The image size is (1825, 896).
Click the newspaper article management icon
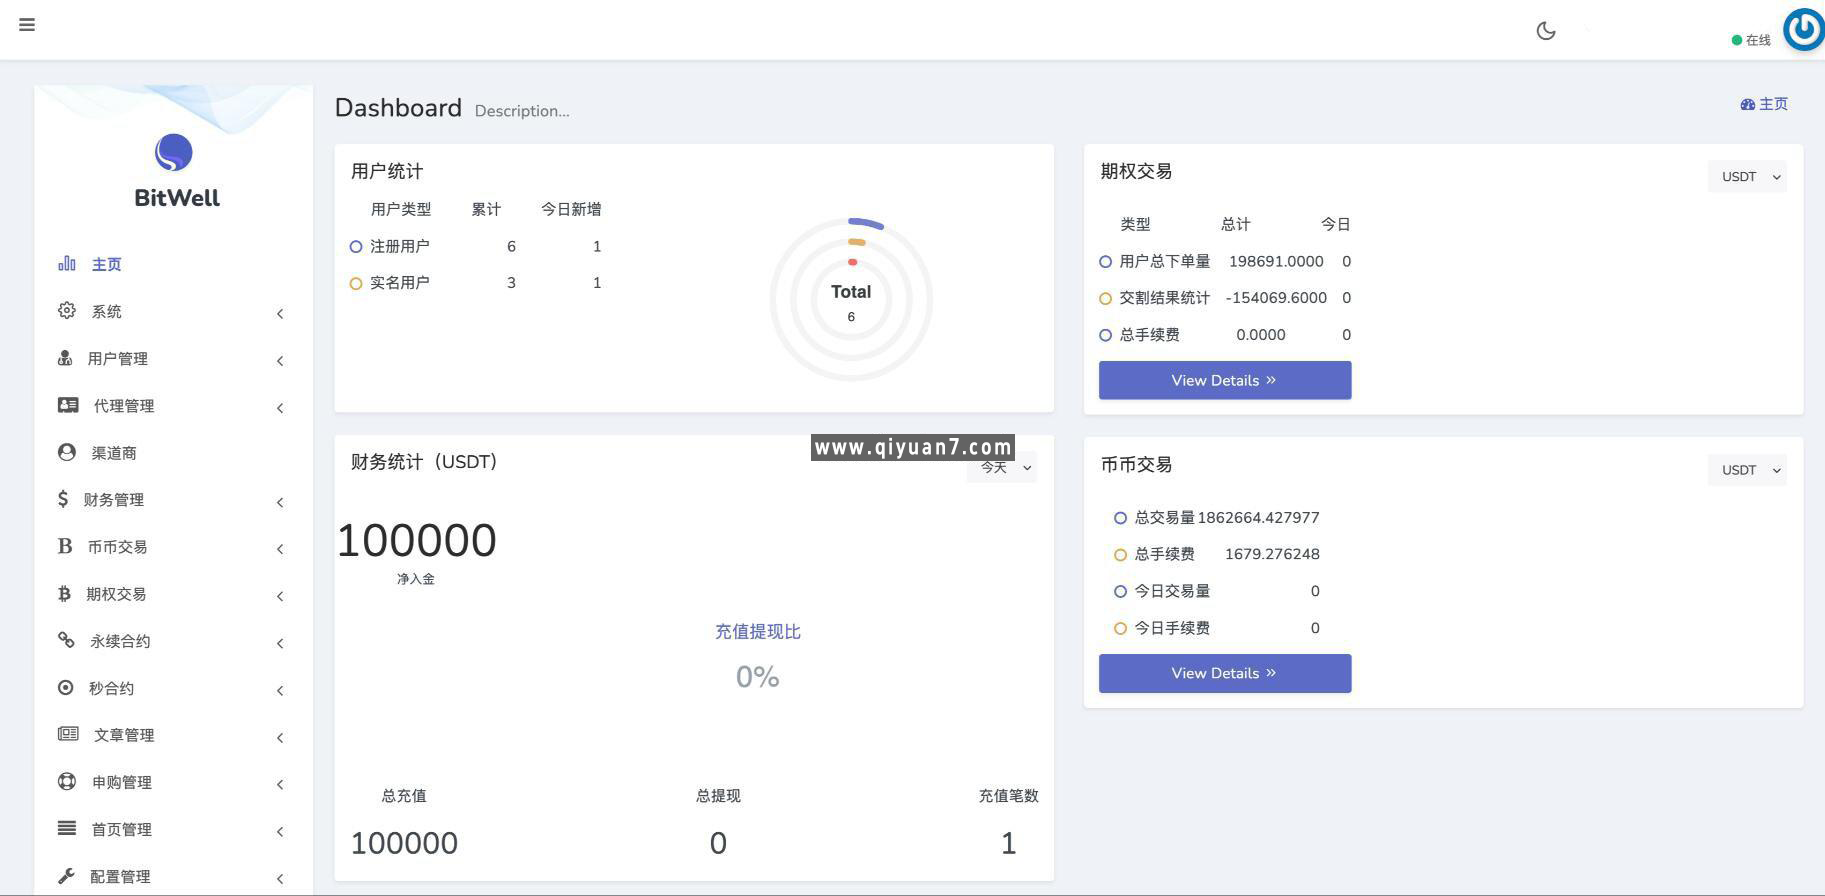coord(68,734)
